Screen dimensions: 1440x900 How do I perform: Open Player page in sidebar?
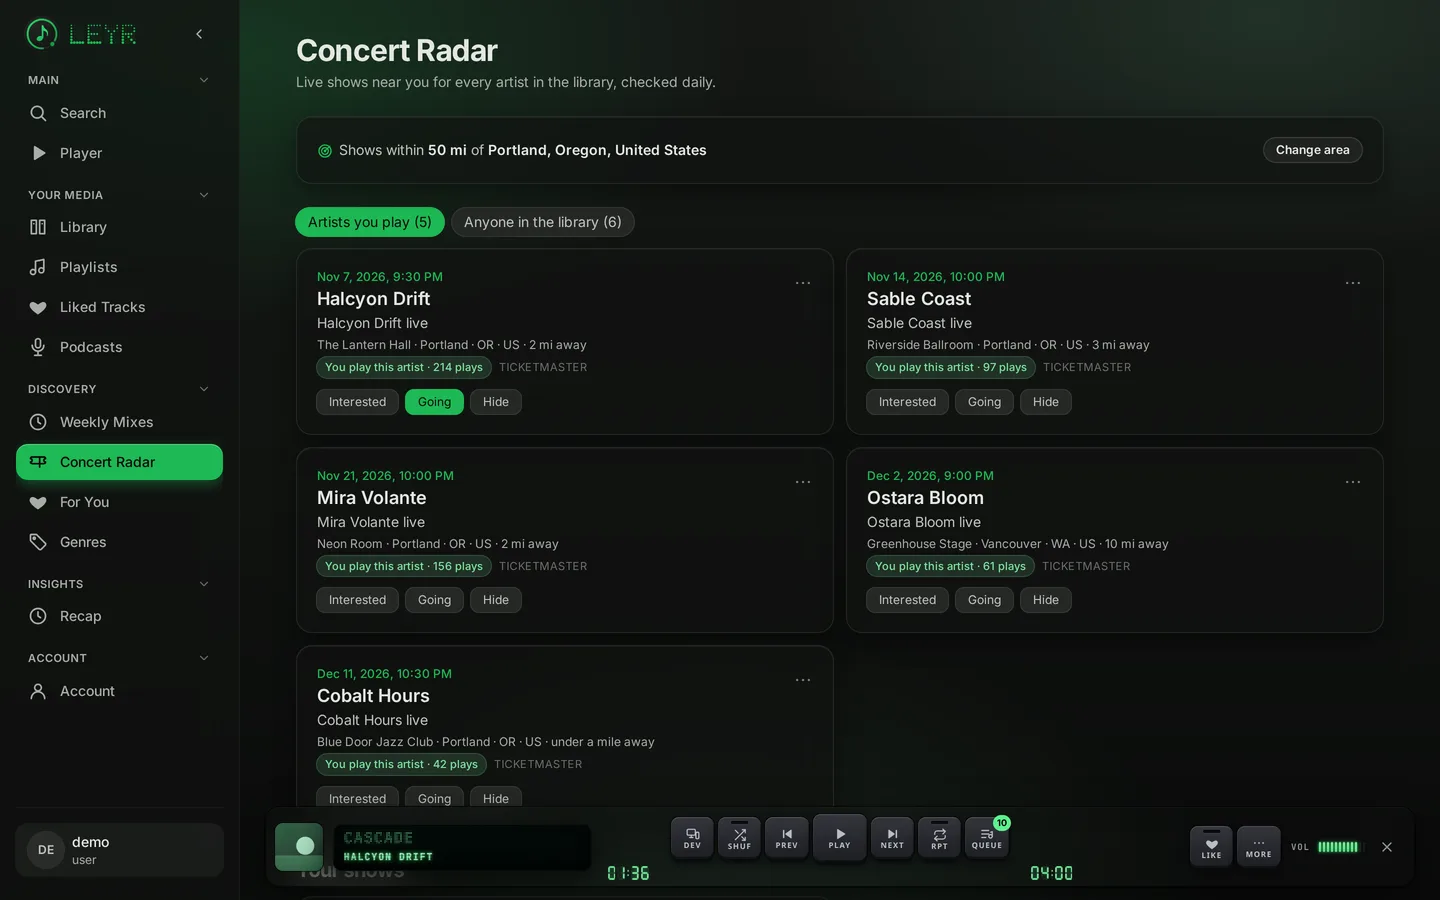point(119,153)
